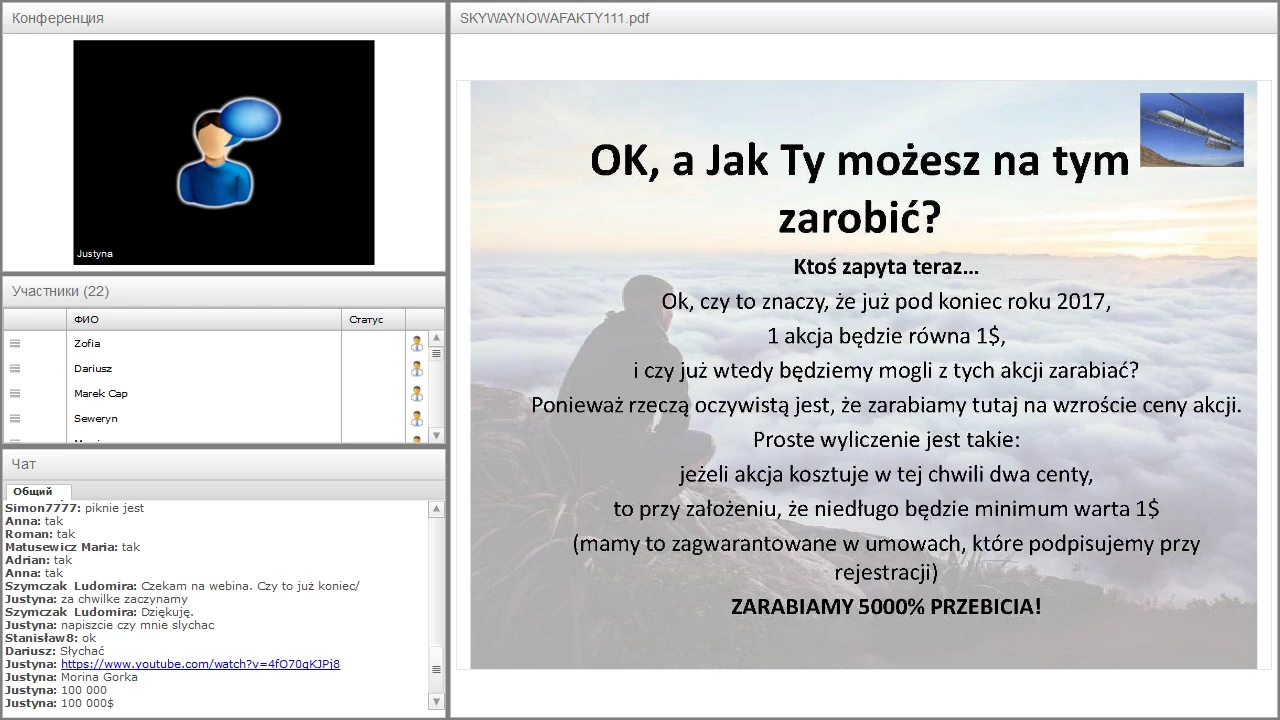Click the speaker avatar icon in the Justyna video
The height and width of the screenshot is (720, 1280).
click(x=228, y=152)
